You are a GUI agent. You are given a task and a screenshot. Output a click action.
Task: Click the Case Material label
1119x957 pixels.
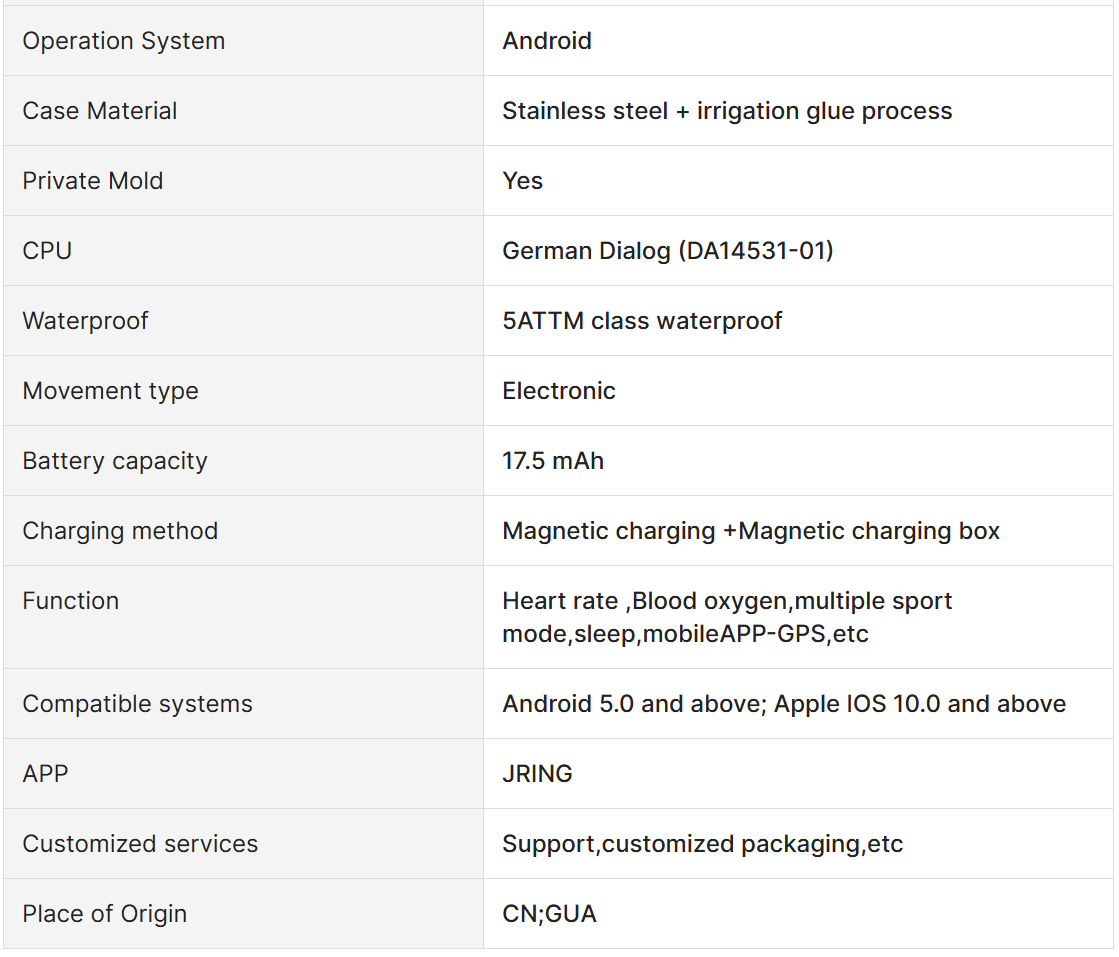(x=99, y=111)
